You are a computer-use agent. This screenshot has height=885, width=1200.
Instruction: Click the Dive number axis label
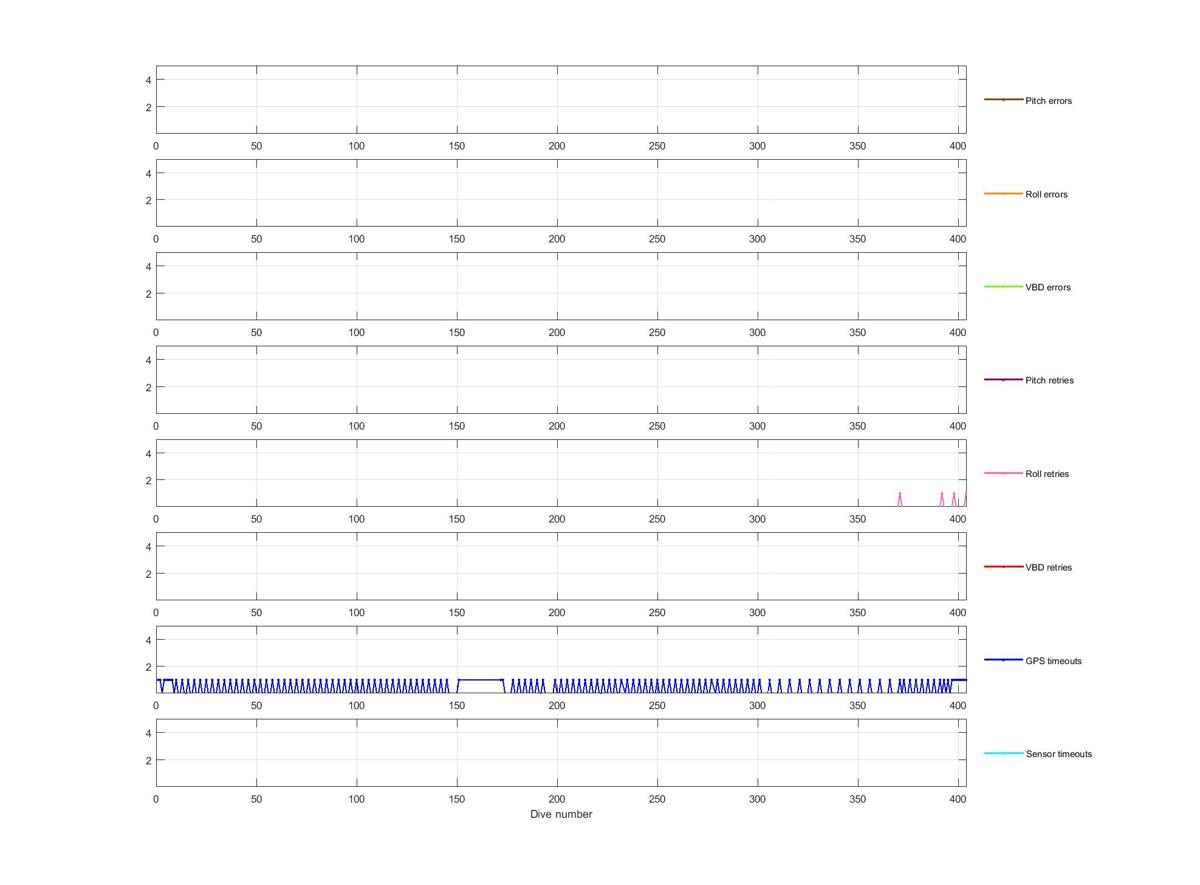[x=561, y=814]
